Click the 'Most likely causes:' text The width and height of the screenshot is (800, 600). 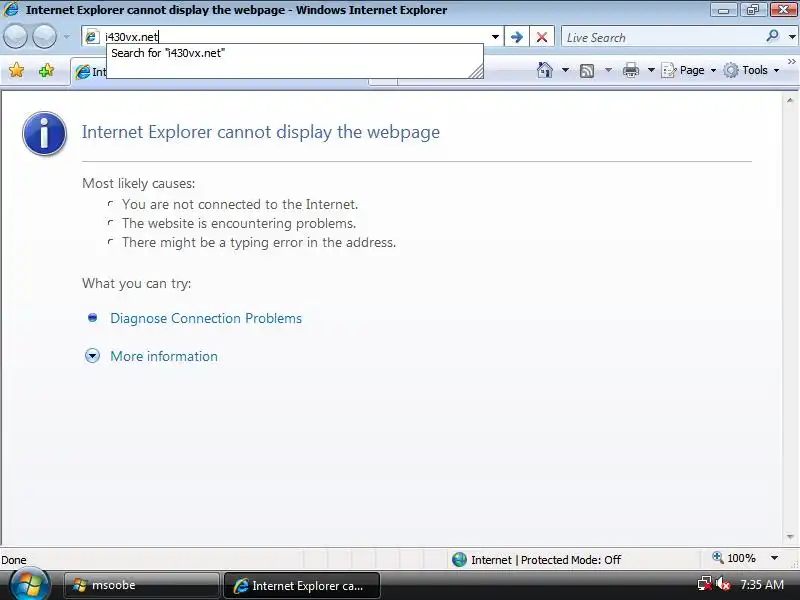139,183
